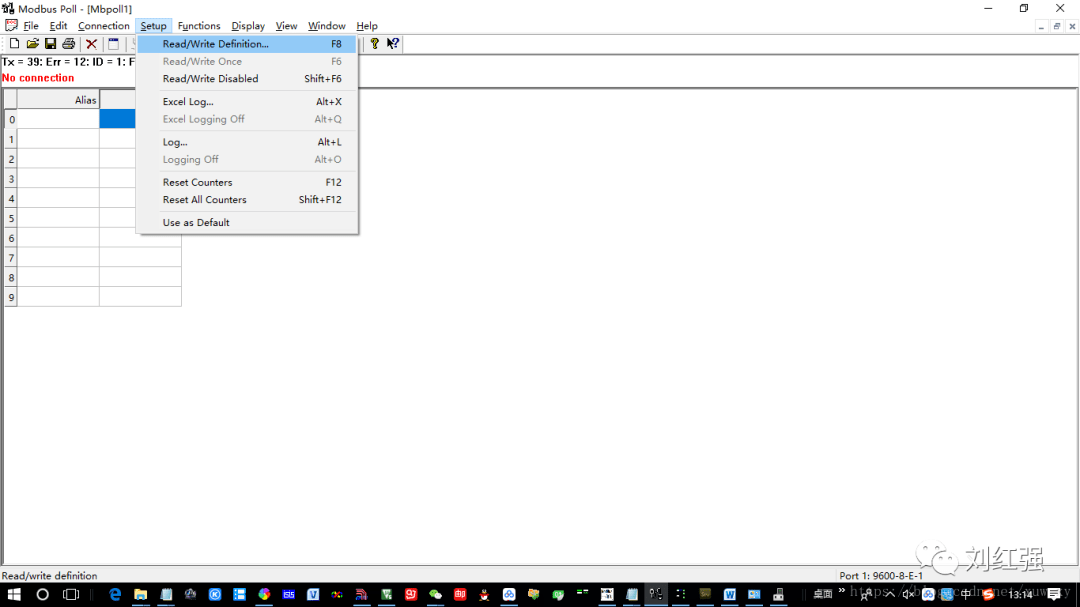This screenshot has width=1080, height=607.
Task: Choose Read/Write Disabled option
Action: 210,79
